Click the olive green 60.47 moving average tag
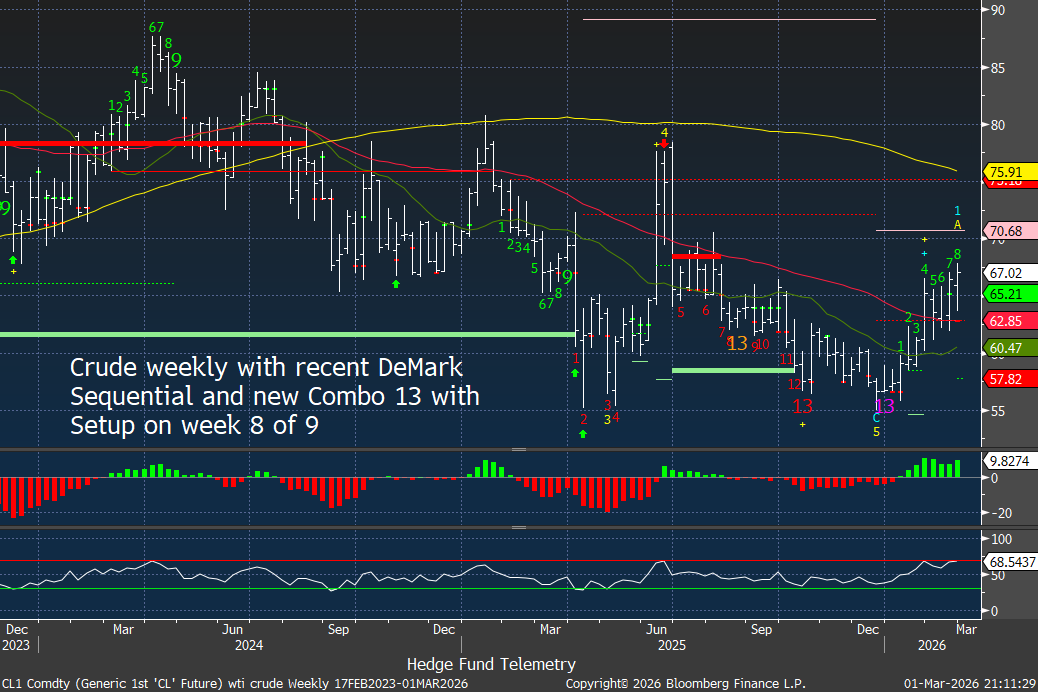1038x692 pixels. point(1003,348)
